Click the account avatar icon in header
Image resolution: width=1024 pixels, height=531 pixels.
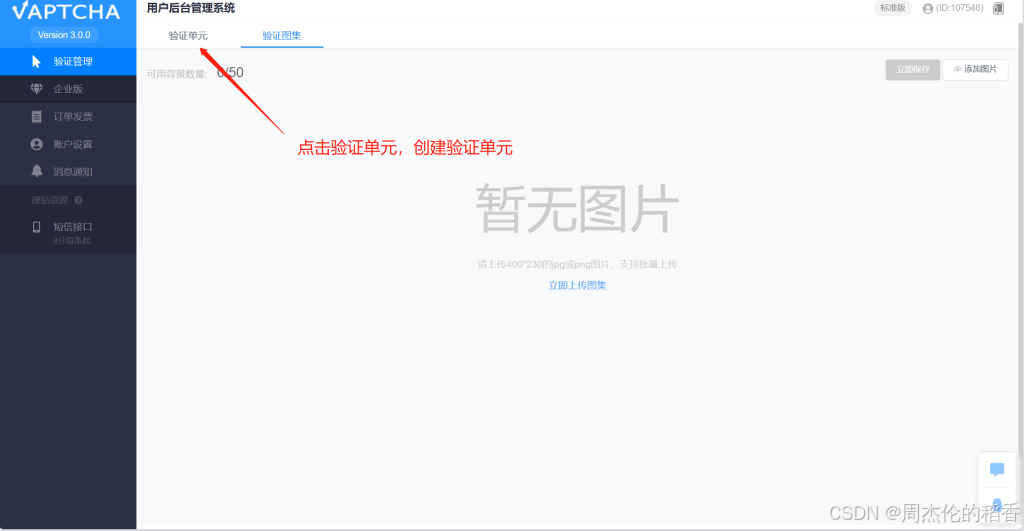tap(928, 9)
